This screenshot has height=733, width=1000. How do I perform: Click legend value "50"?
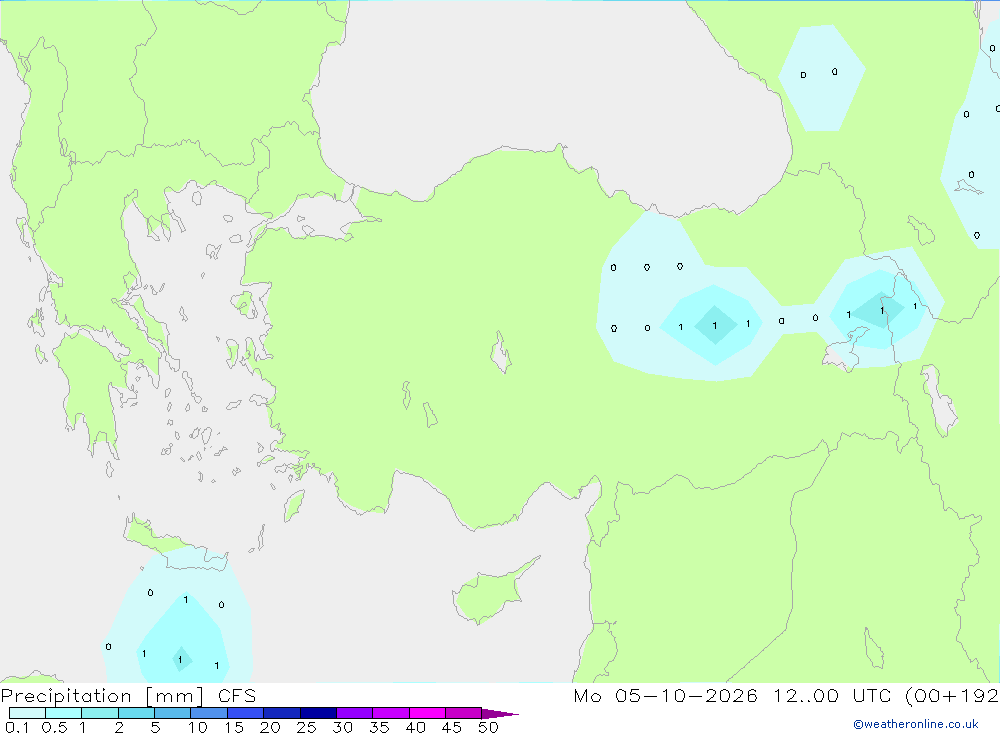(x=488, y=727)
